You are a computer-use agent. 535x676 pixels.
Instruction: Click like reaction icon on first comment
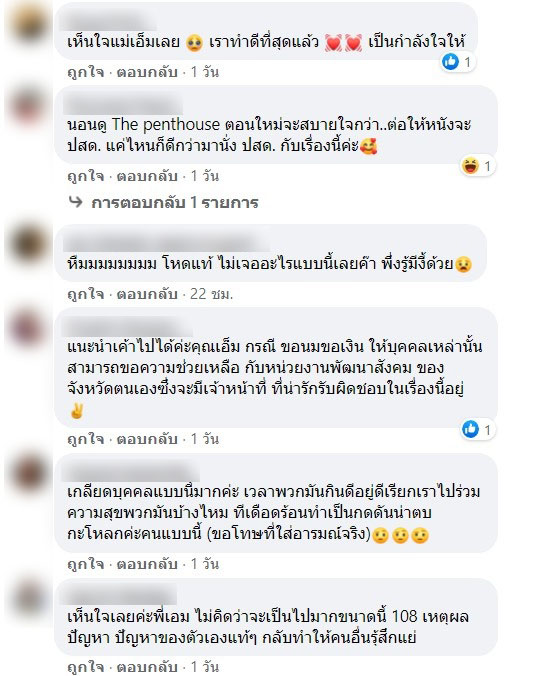point(450,62)
